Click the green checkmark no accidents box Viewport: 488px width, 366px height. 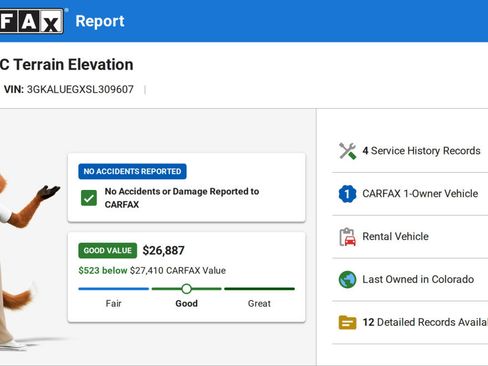coord(89,198)
